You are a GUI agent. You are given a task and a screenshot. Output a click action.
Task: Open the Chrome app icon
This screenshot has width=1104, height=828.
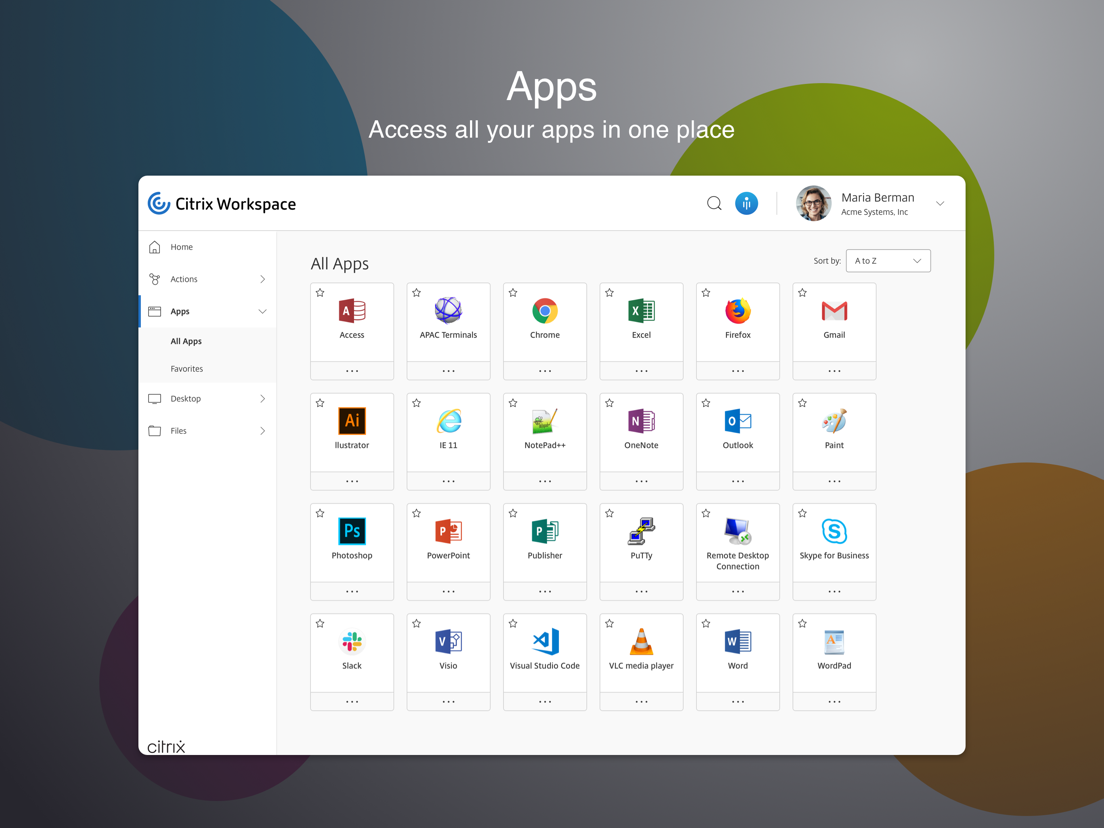click(x=545, y=310)
